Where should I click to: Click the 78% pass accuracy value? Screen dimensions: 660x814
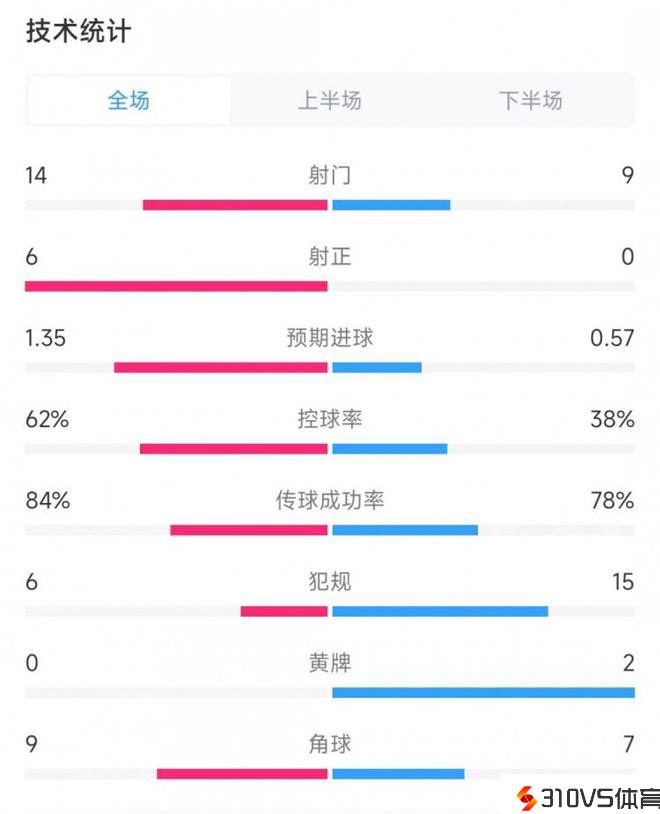tap(612, 500)
